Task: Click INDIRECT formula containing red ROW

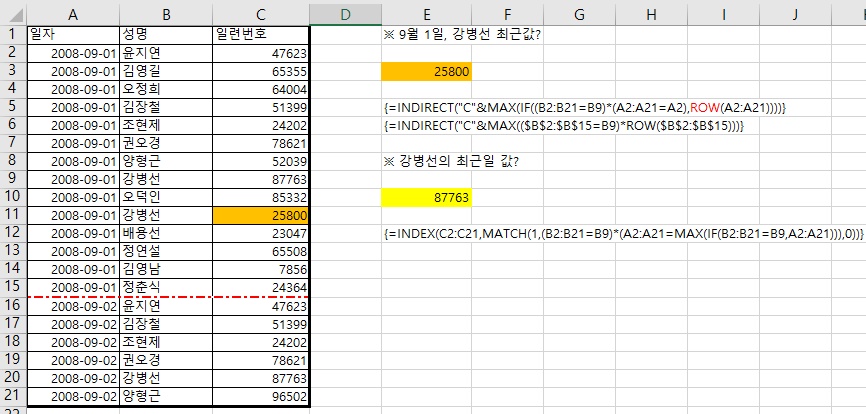Action: pyautogui.click(x=584, y=108)
